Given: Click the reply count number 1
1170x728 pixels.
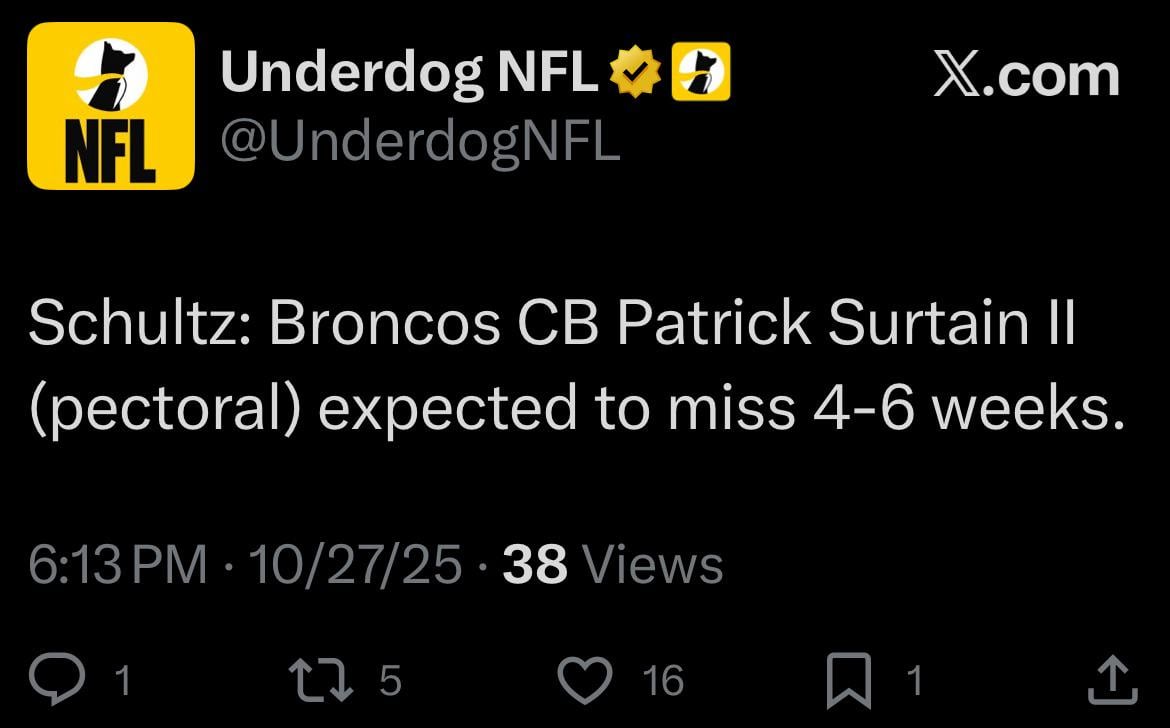Looking at the screenshot, I should tap(122, 682).
